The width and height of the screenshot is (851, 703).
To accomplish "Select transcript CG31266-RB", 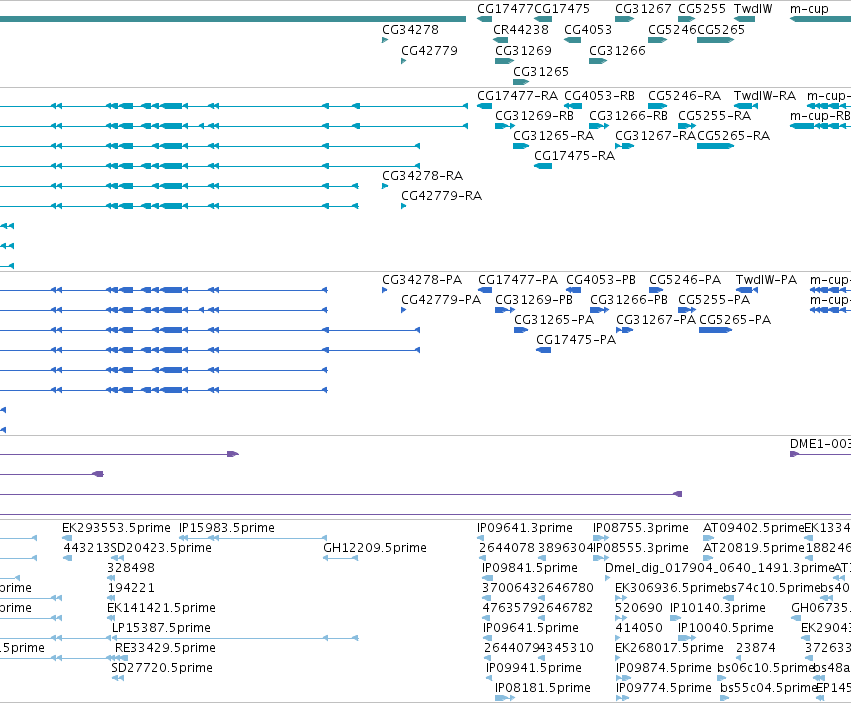I will coord(628,116).
